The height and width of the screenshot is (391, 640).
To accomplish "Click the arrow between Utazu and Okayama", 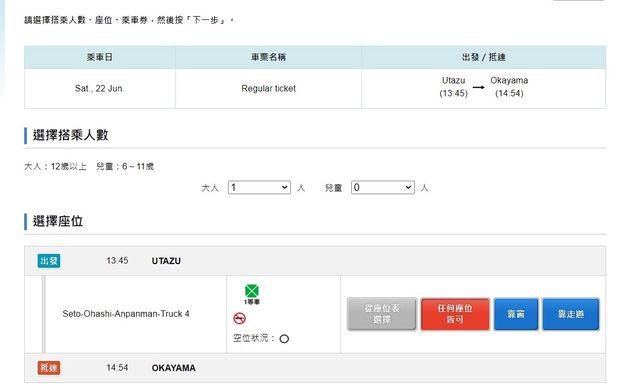I will point(478,87).
